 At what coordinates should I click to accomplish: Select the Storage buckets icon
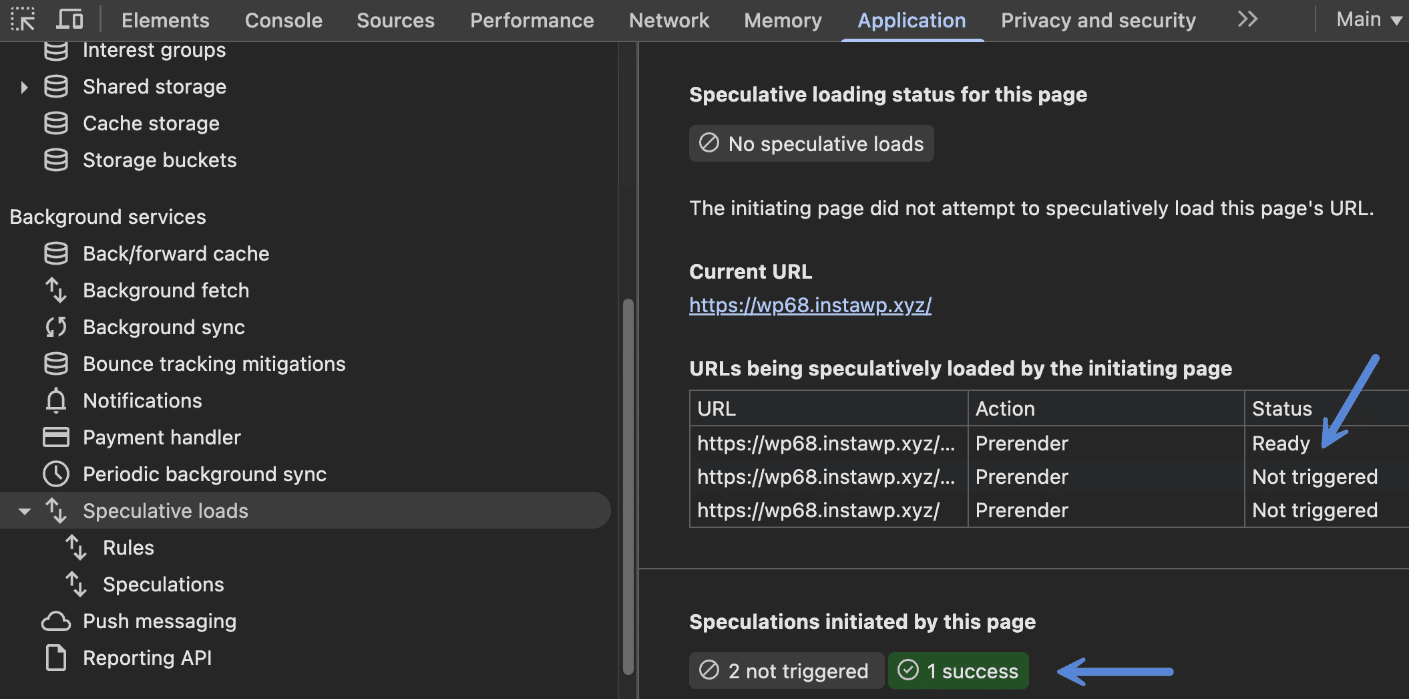pyautogui.click(x=55, y=160)
